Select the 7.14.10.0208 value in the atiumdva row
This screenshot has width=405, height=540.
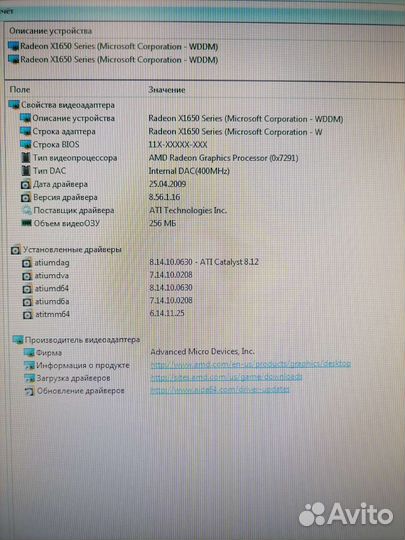tap(171, 275)
